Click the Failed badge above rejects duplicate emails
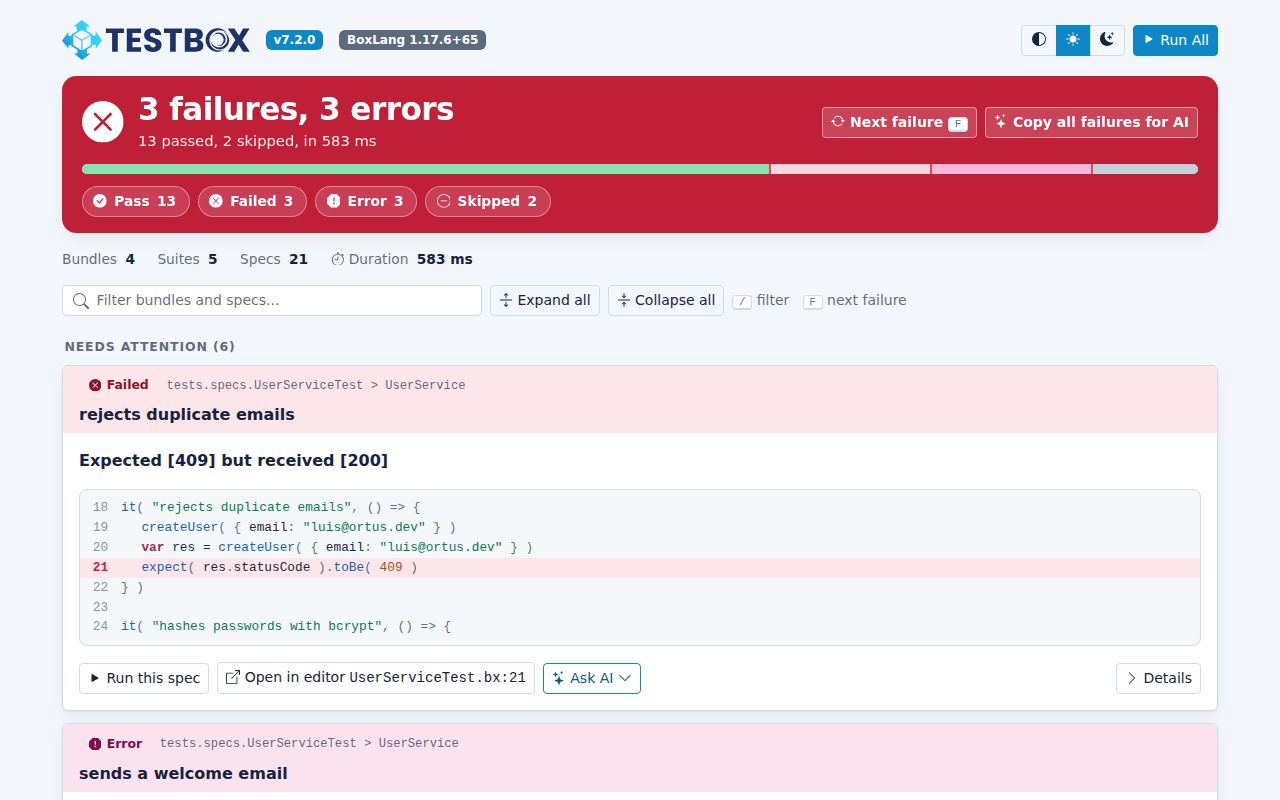 (x=118, y=385)
